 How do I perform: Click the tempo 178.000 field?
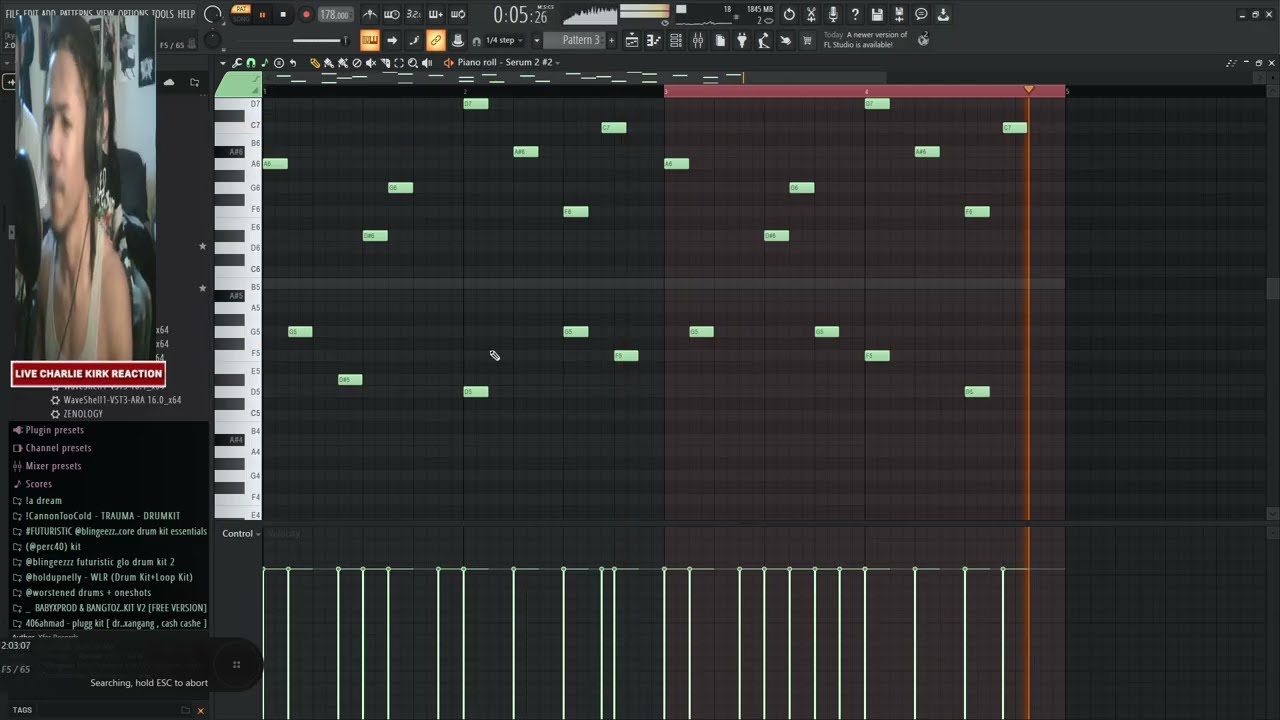click(334, 14)
